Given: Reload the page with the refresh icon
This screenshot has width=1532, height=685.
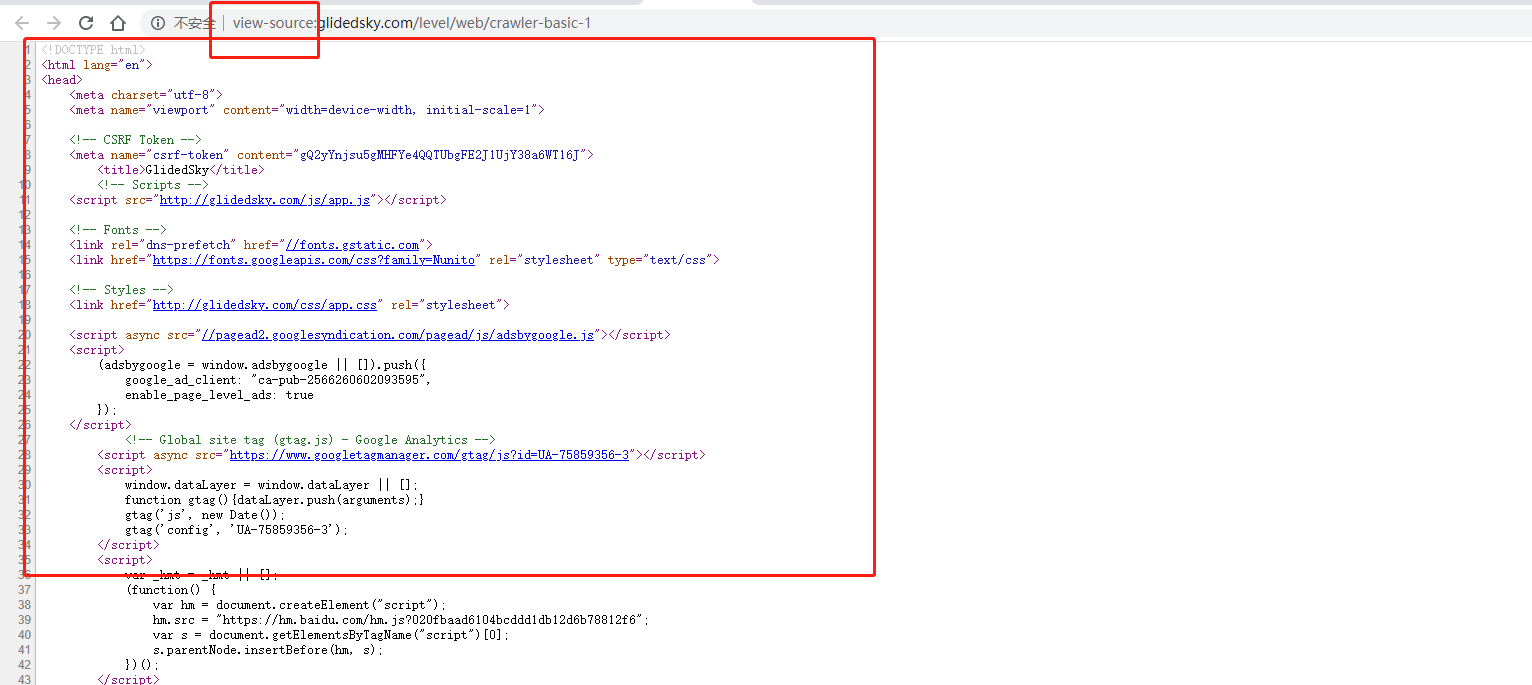Looking at the screenshot, I should [x=86, y=23].
